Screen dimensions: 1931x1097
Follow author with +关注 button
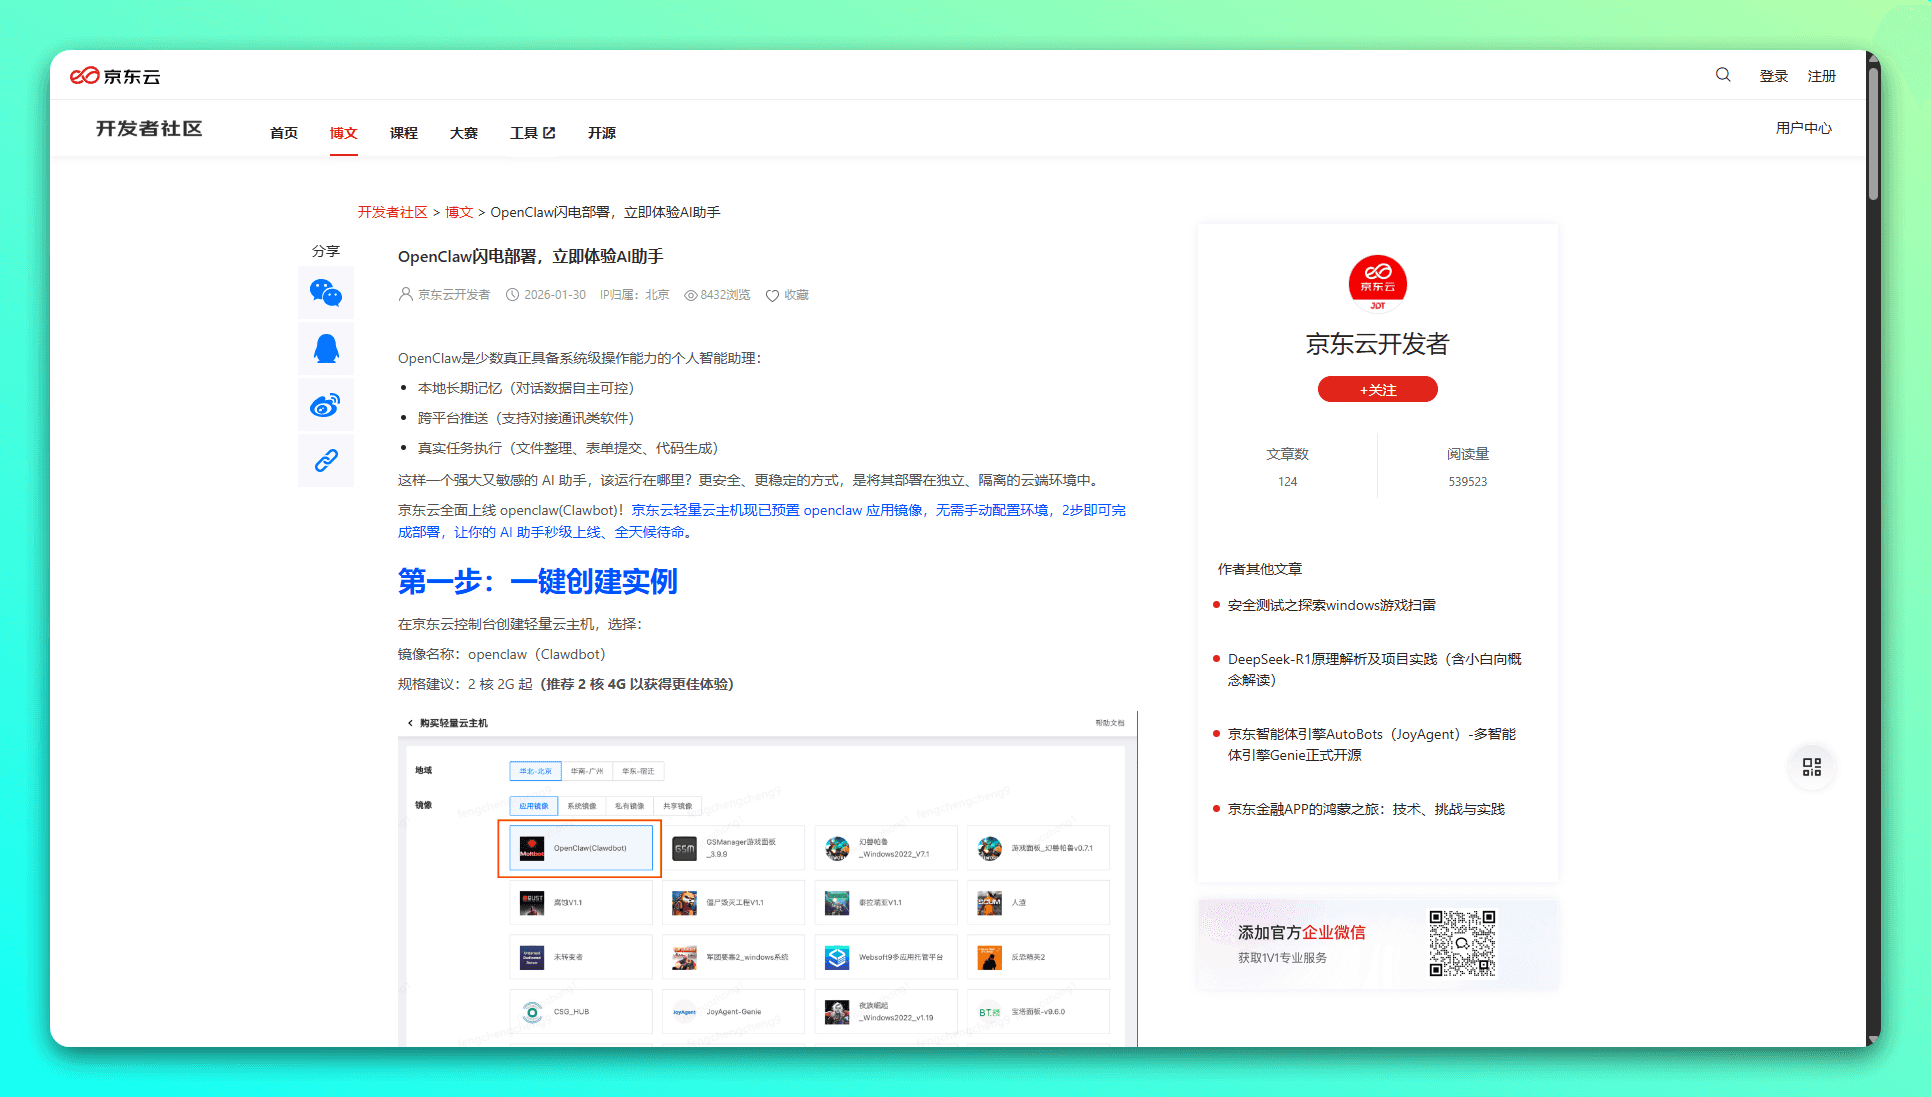pyautogui.click(x=1377, y=390)
